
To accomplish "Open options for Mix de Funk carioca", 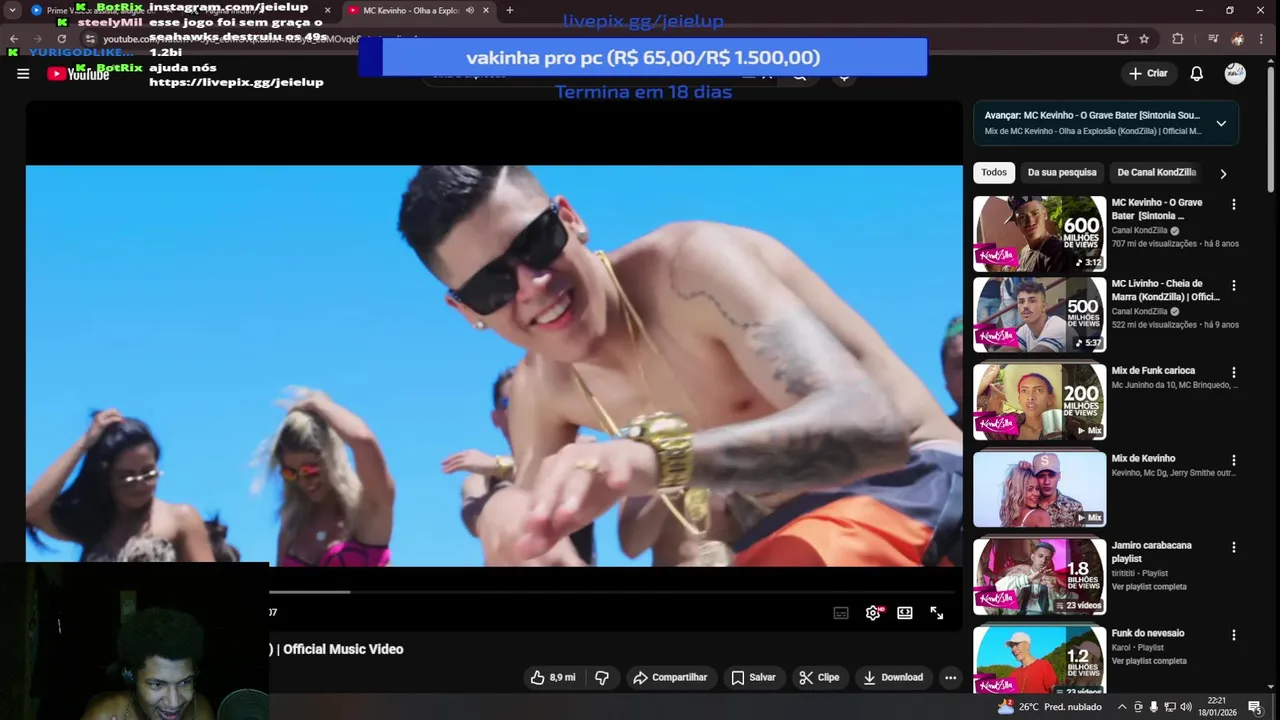I will (x=1234, y=372).
